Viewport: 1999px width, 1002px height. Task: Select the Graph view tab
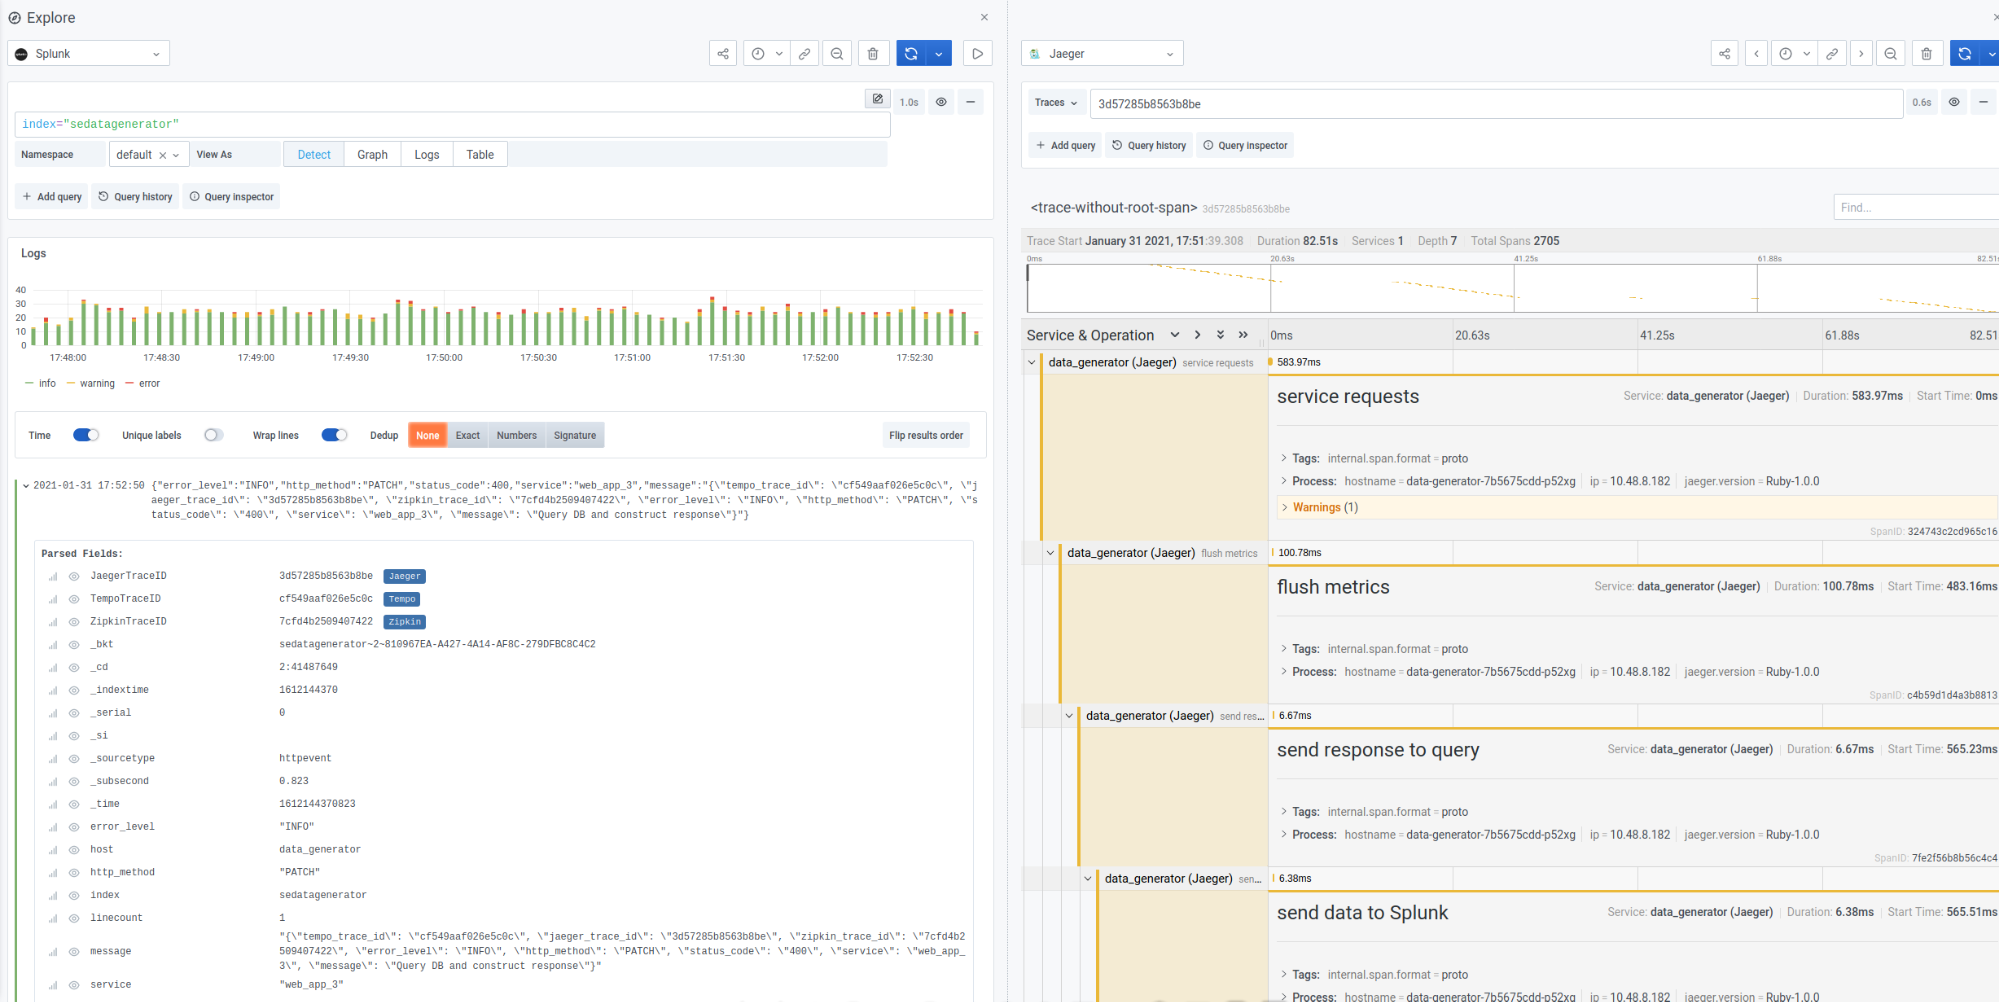(x=372, y=154)
